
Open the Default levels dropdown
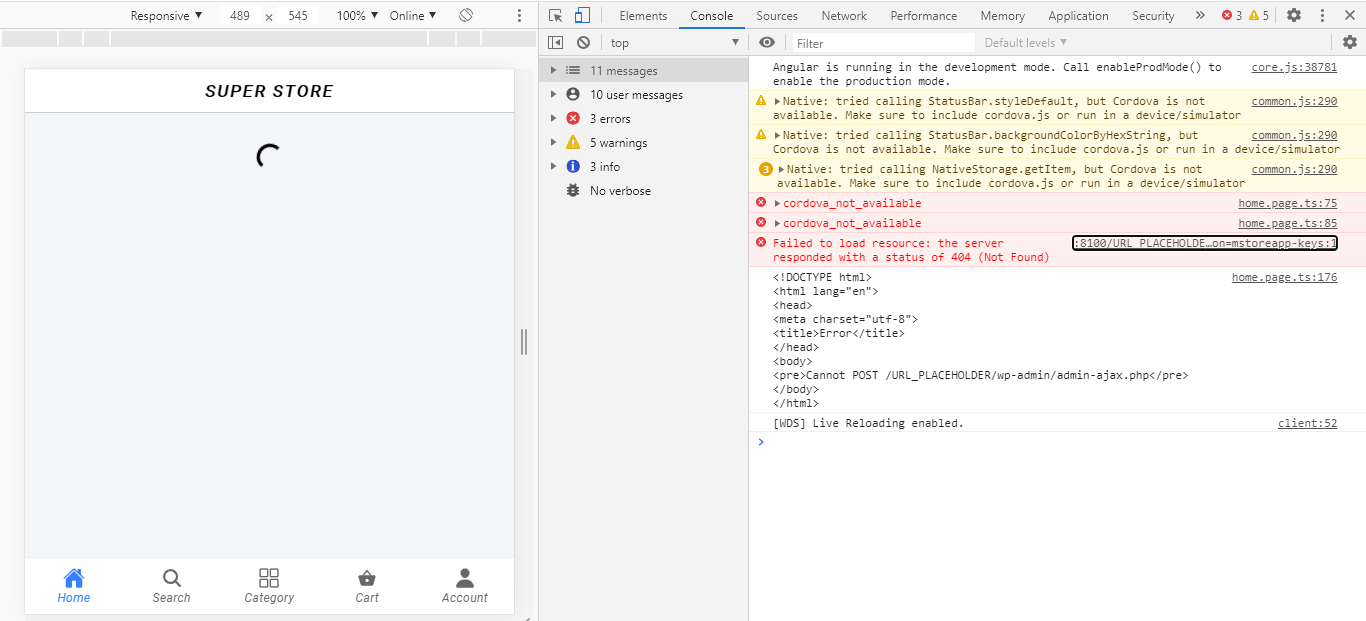[x=1024, y=42]
